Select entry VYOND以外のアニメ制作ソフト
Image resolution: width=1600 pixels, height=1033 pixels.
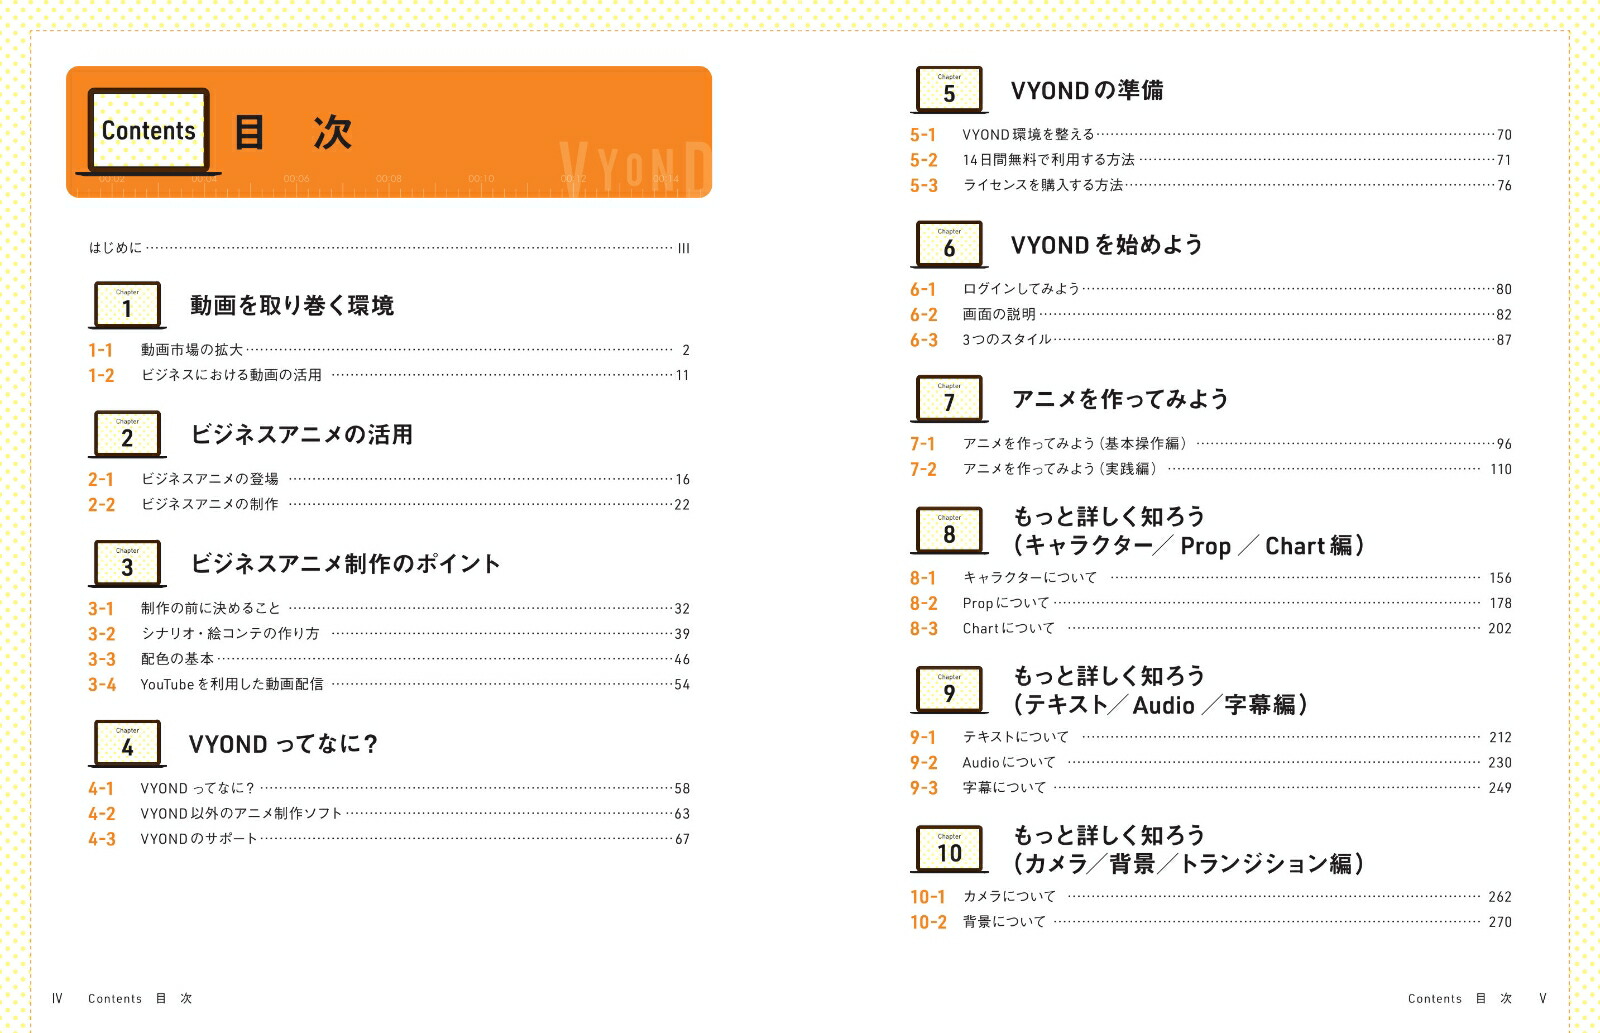241,814
